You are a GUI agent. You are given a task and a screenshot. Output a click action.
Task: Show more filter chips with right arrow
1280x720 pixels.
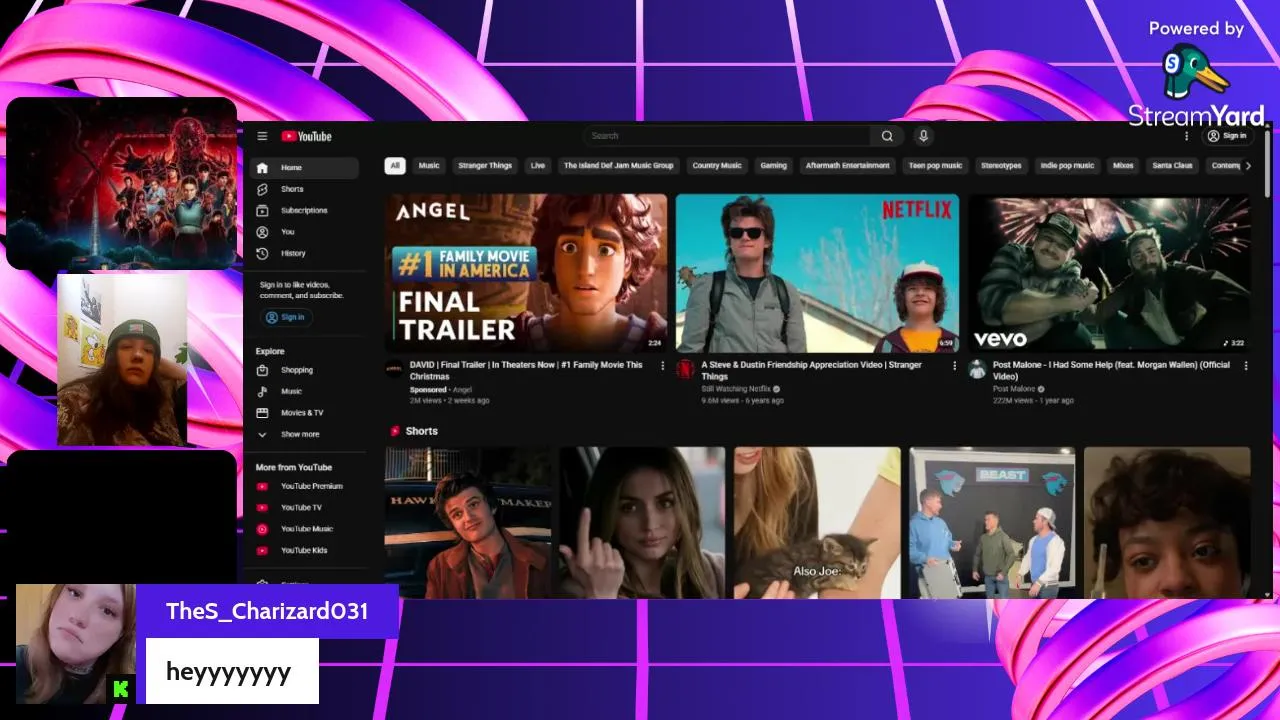point(1247,166)
